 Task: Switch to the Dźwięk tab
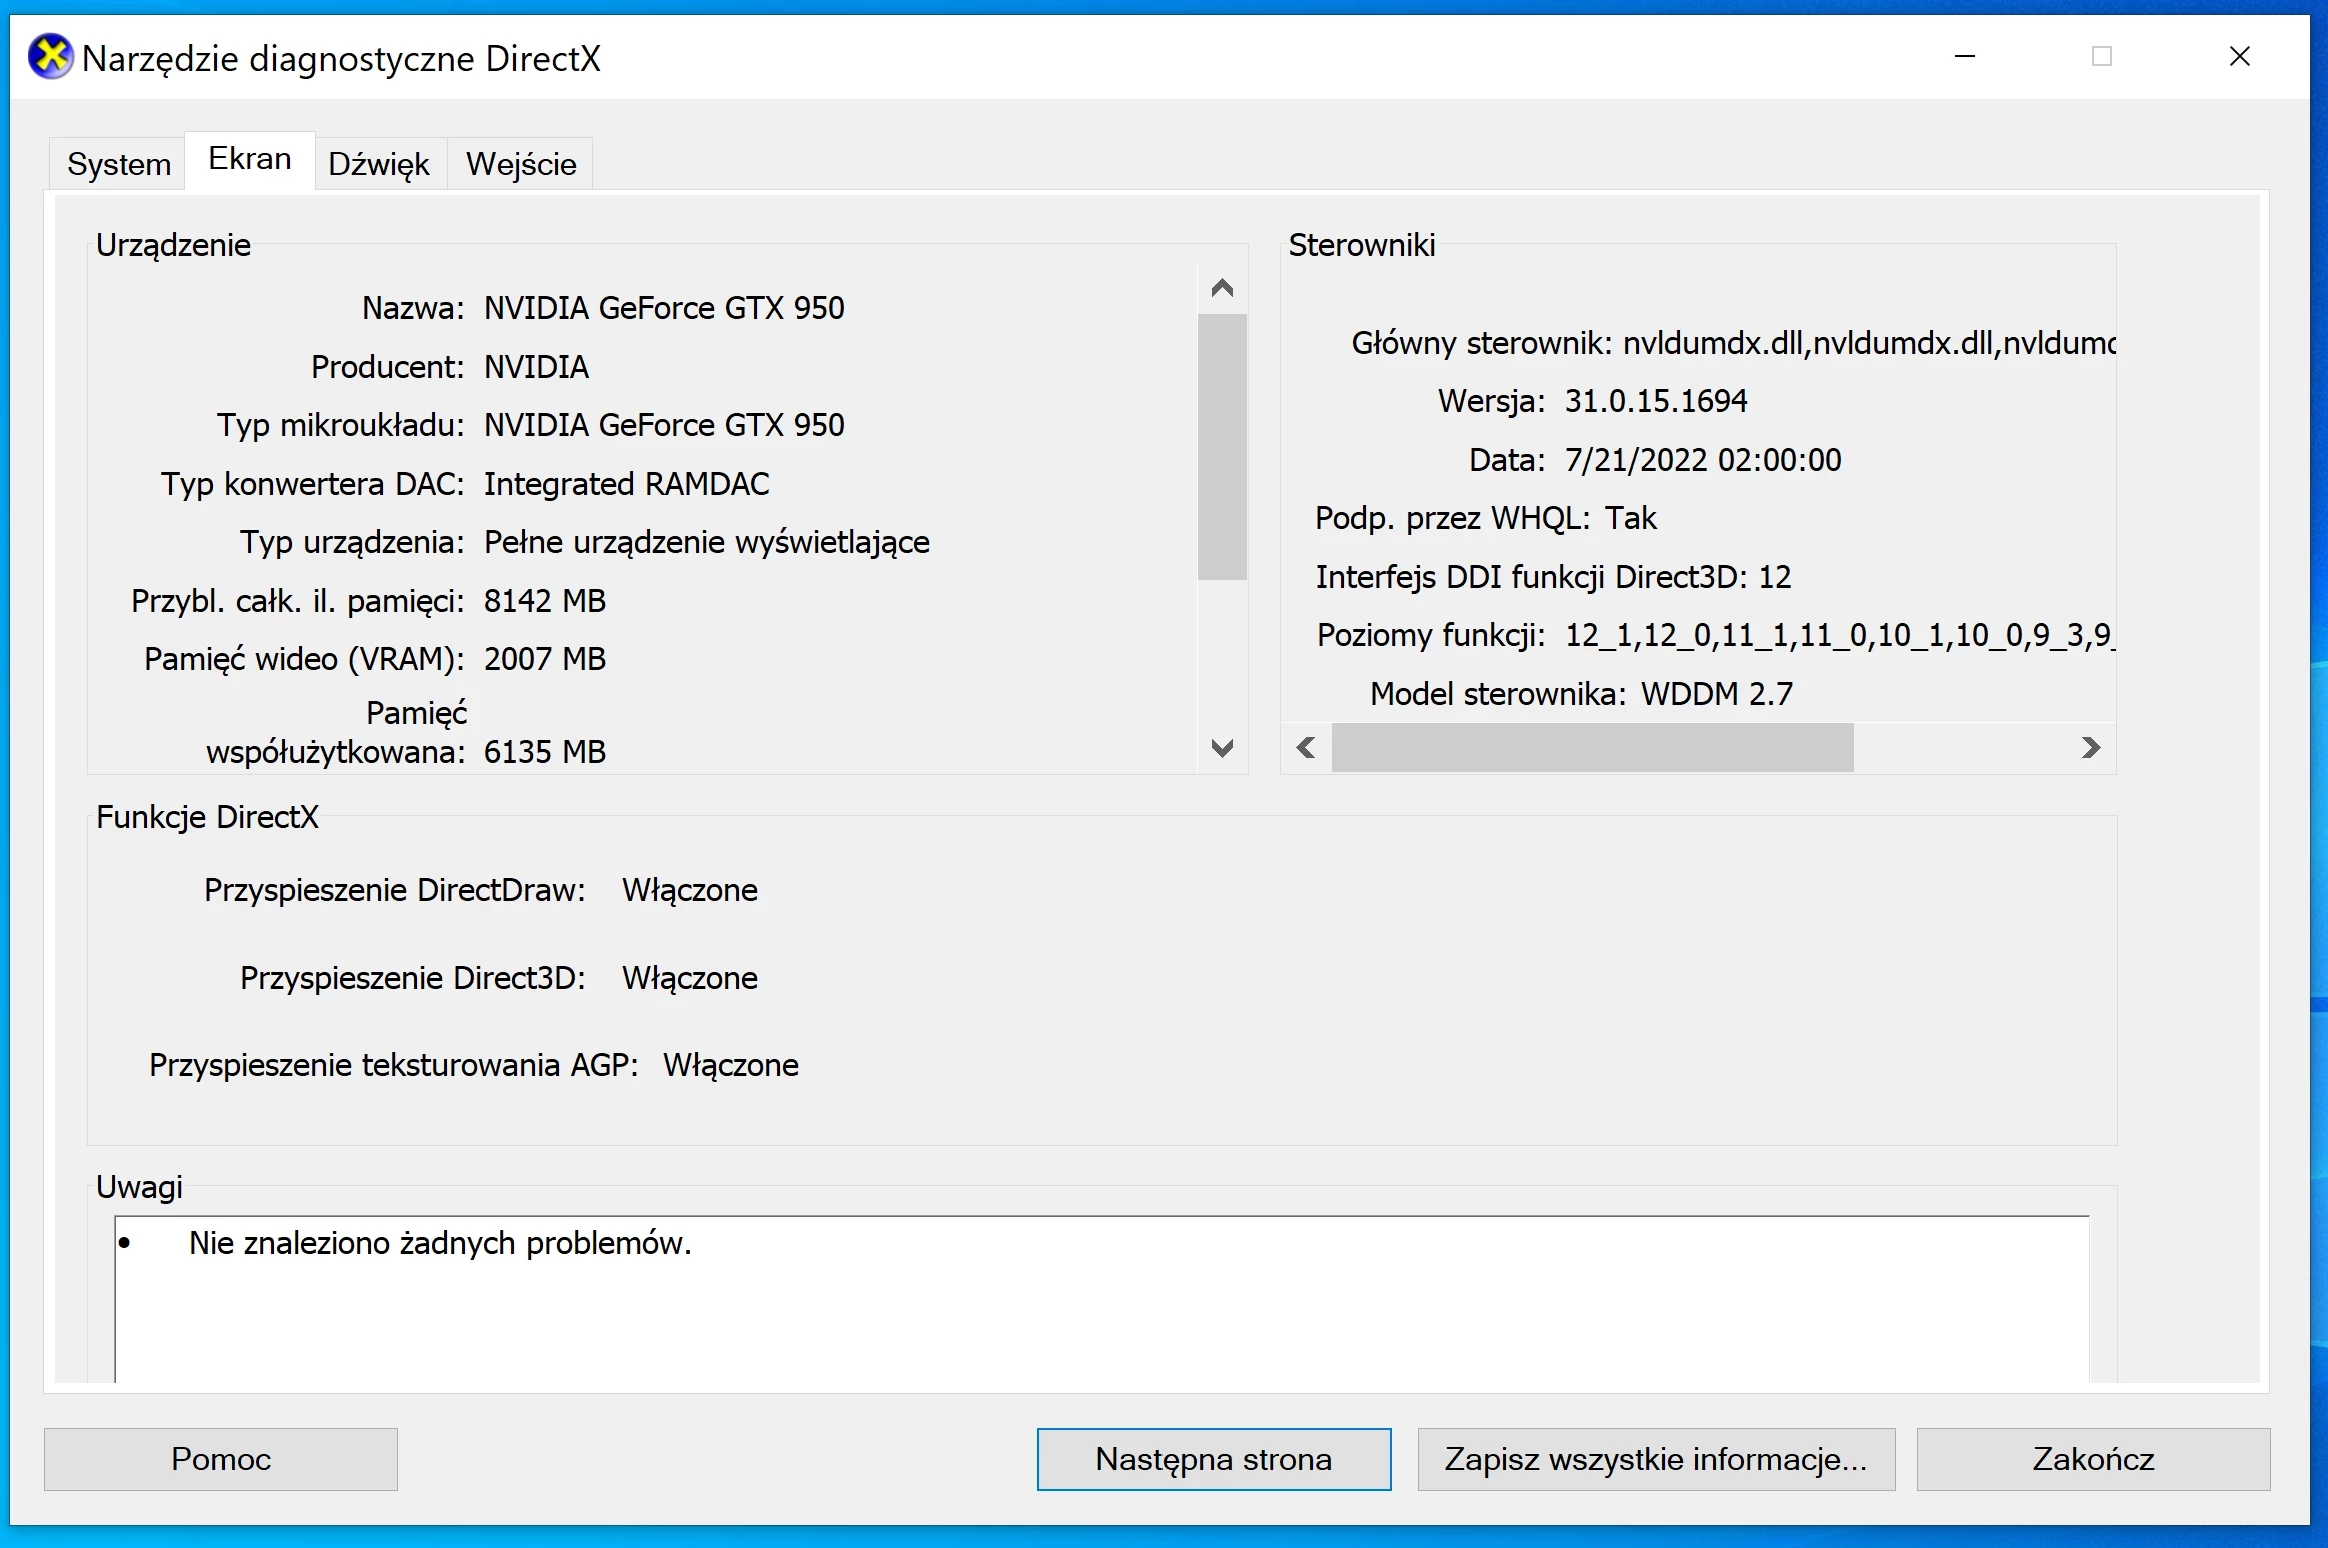(379, 162)
